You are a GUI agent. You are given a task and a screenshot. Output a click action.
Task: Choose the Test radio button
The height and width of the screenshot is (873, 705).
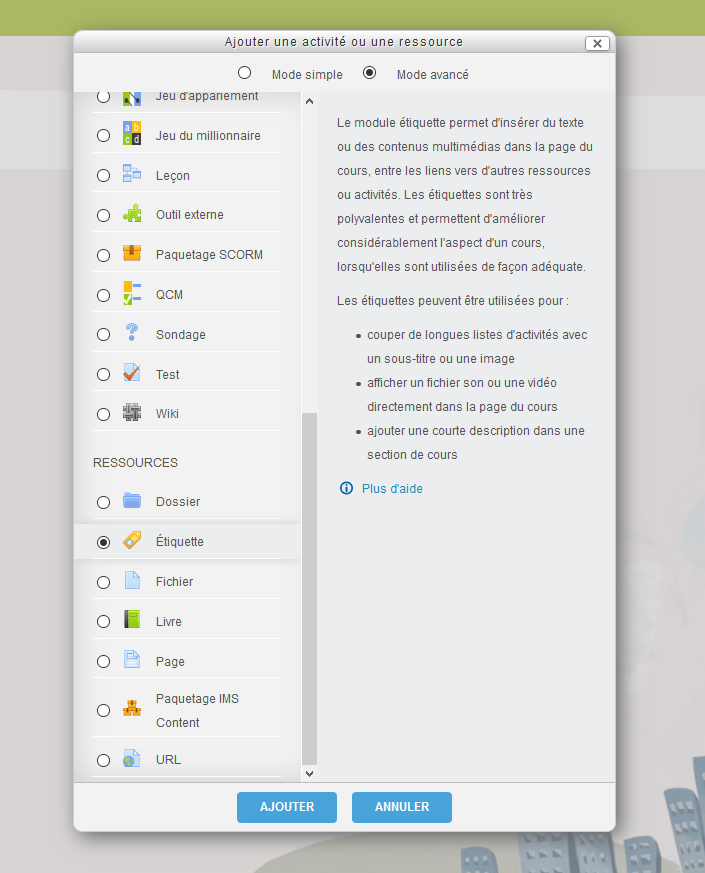104,375
